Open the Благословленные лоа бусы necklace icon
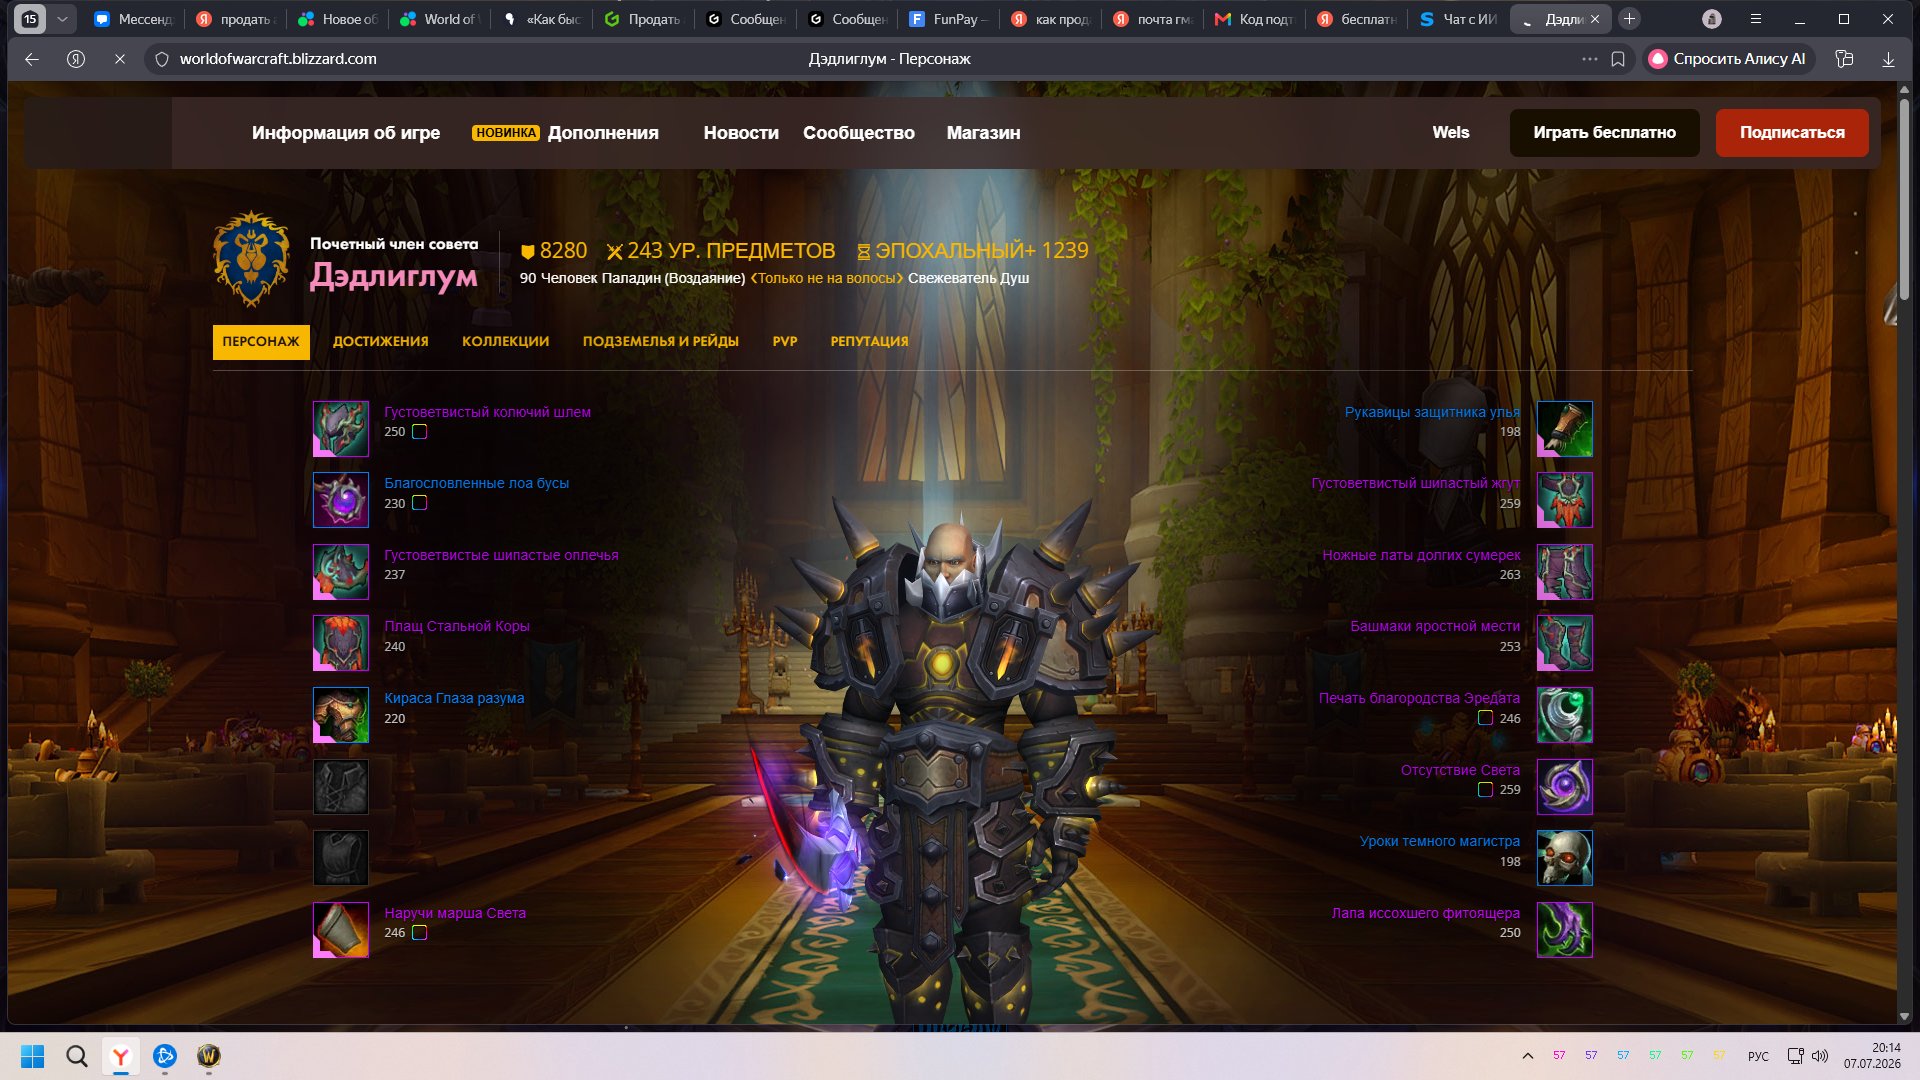This screenshot has height=1080, width=1920. pos(341,500)
